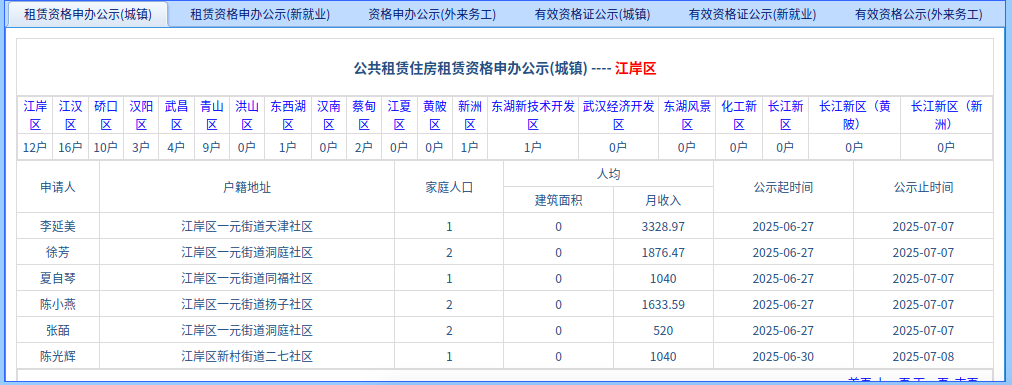Click the 户籍地址 column header
Screen dimensions: 1012x385
click(x=247, y=188)
